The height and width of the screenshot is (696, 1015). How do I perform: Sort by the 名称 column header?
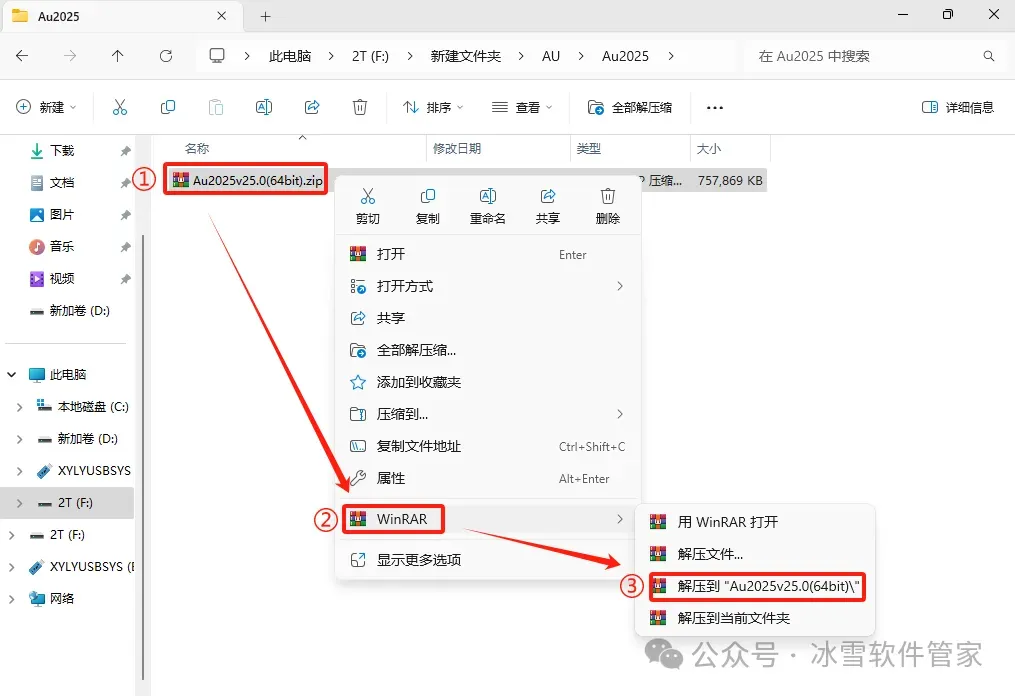pos(197,149)
